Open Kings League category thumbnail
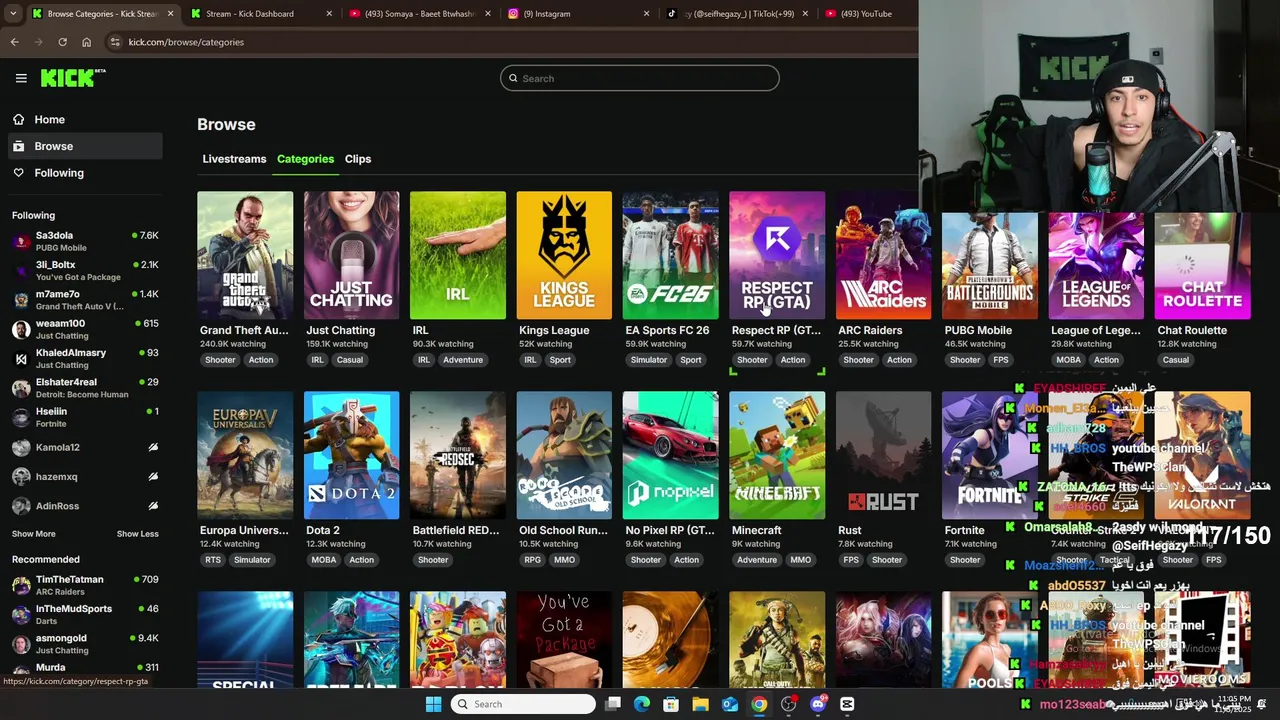Image resolution: width=1280 pixels, height=720 pixels. point(564,255)
